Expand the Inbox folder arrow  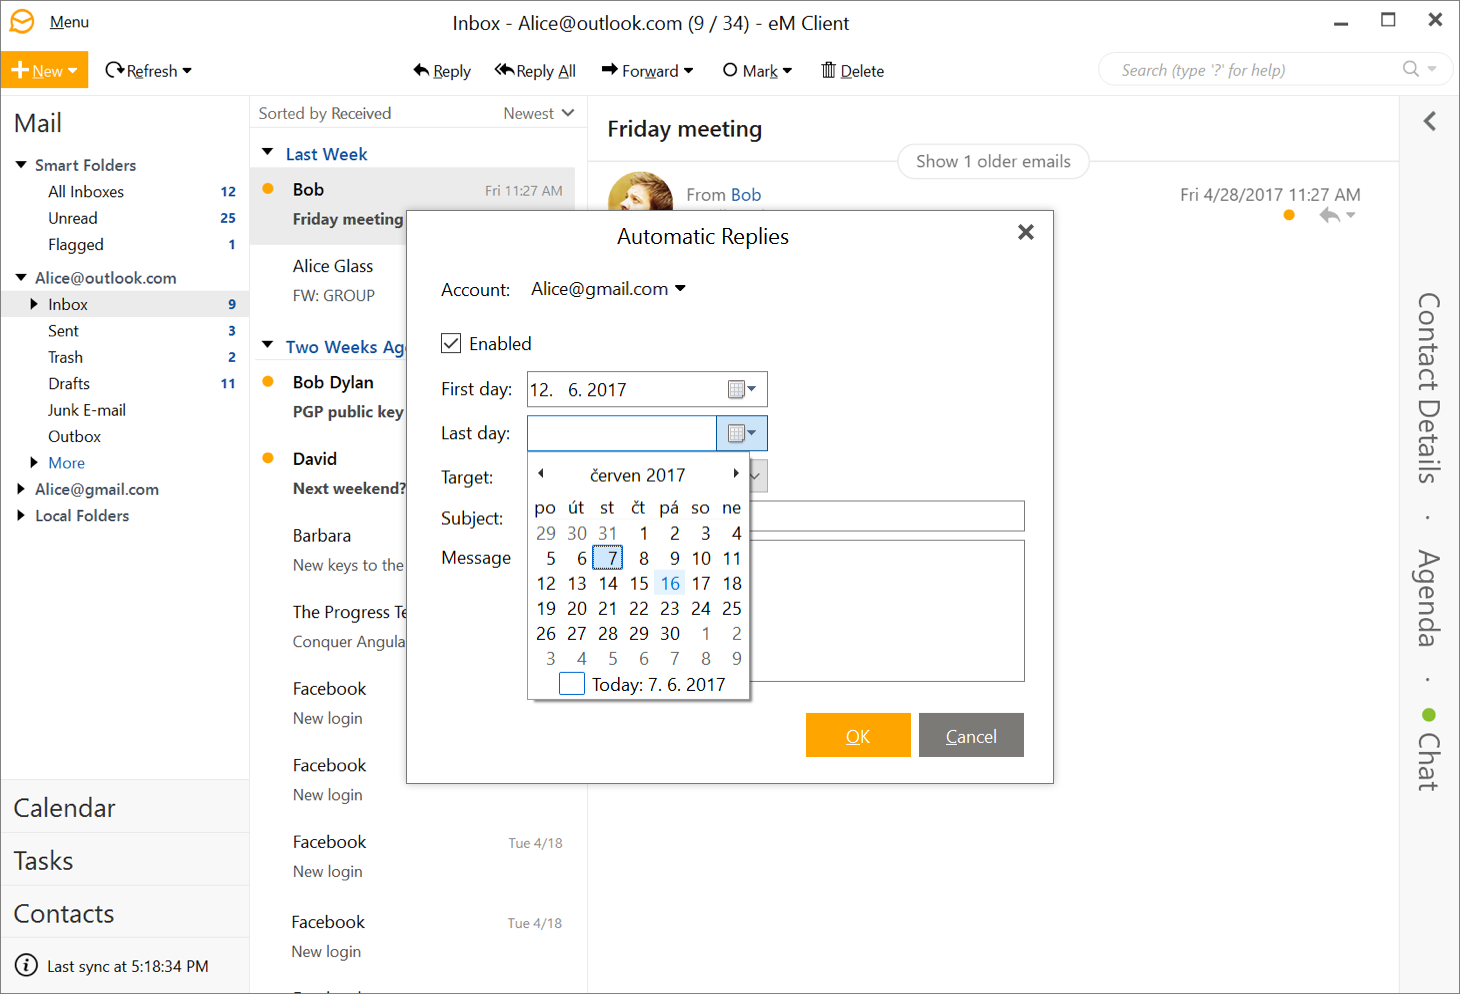(34, 304)
